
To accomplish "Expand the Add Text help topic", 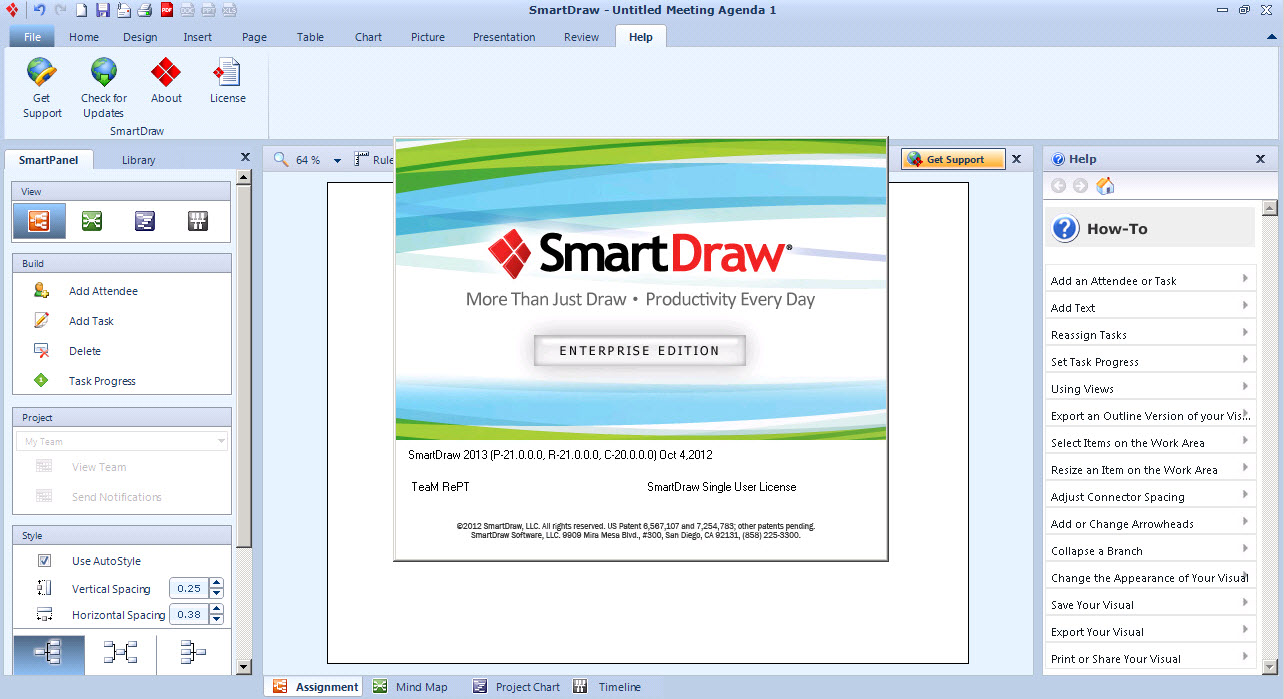I will pos(1150,308).
